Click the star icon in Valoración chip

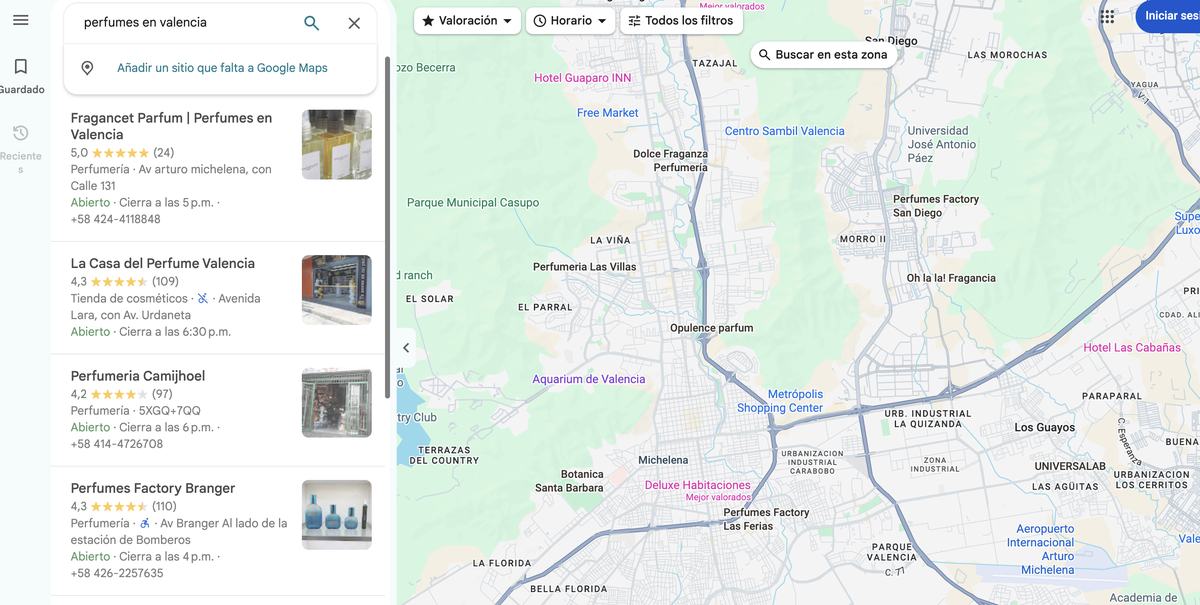[428, 21]
